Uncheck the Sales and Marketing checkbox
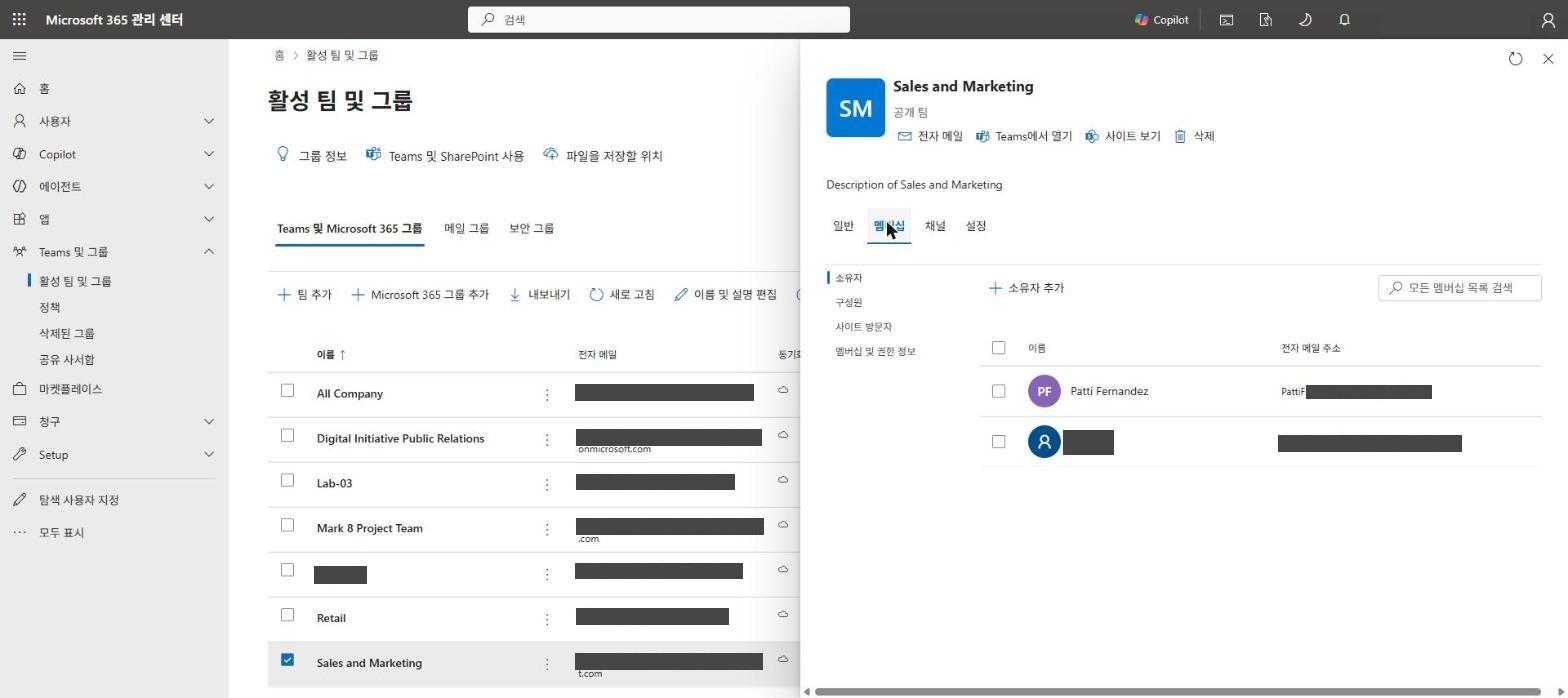This screenshot has height=698, width=1568. coord(287,660)
